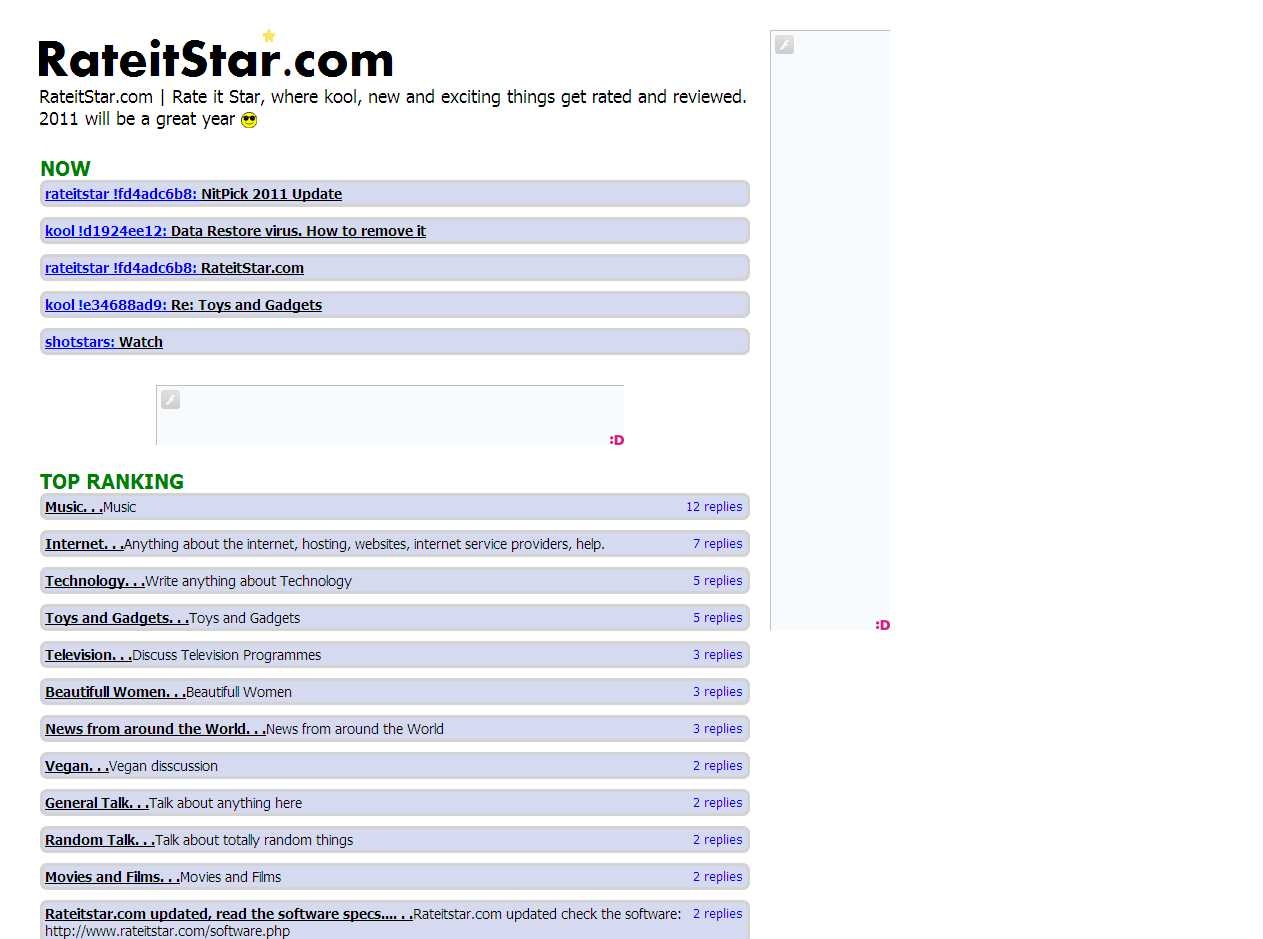
Task: View 2 replies for General Talk
Action: point(718,803)
